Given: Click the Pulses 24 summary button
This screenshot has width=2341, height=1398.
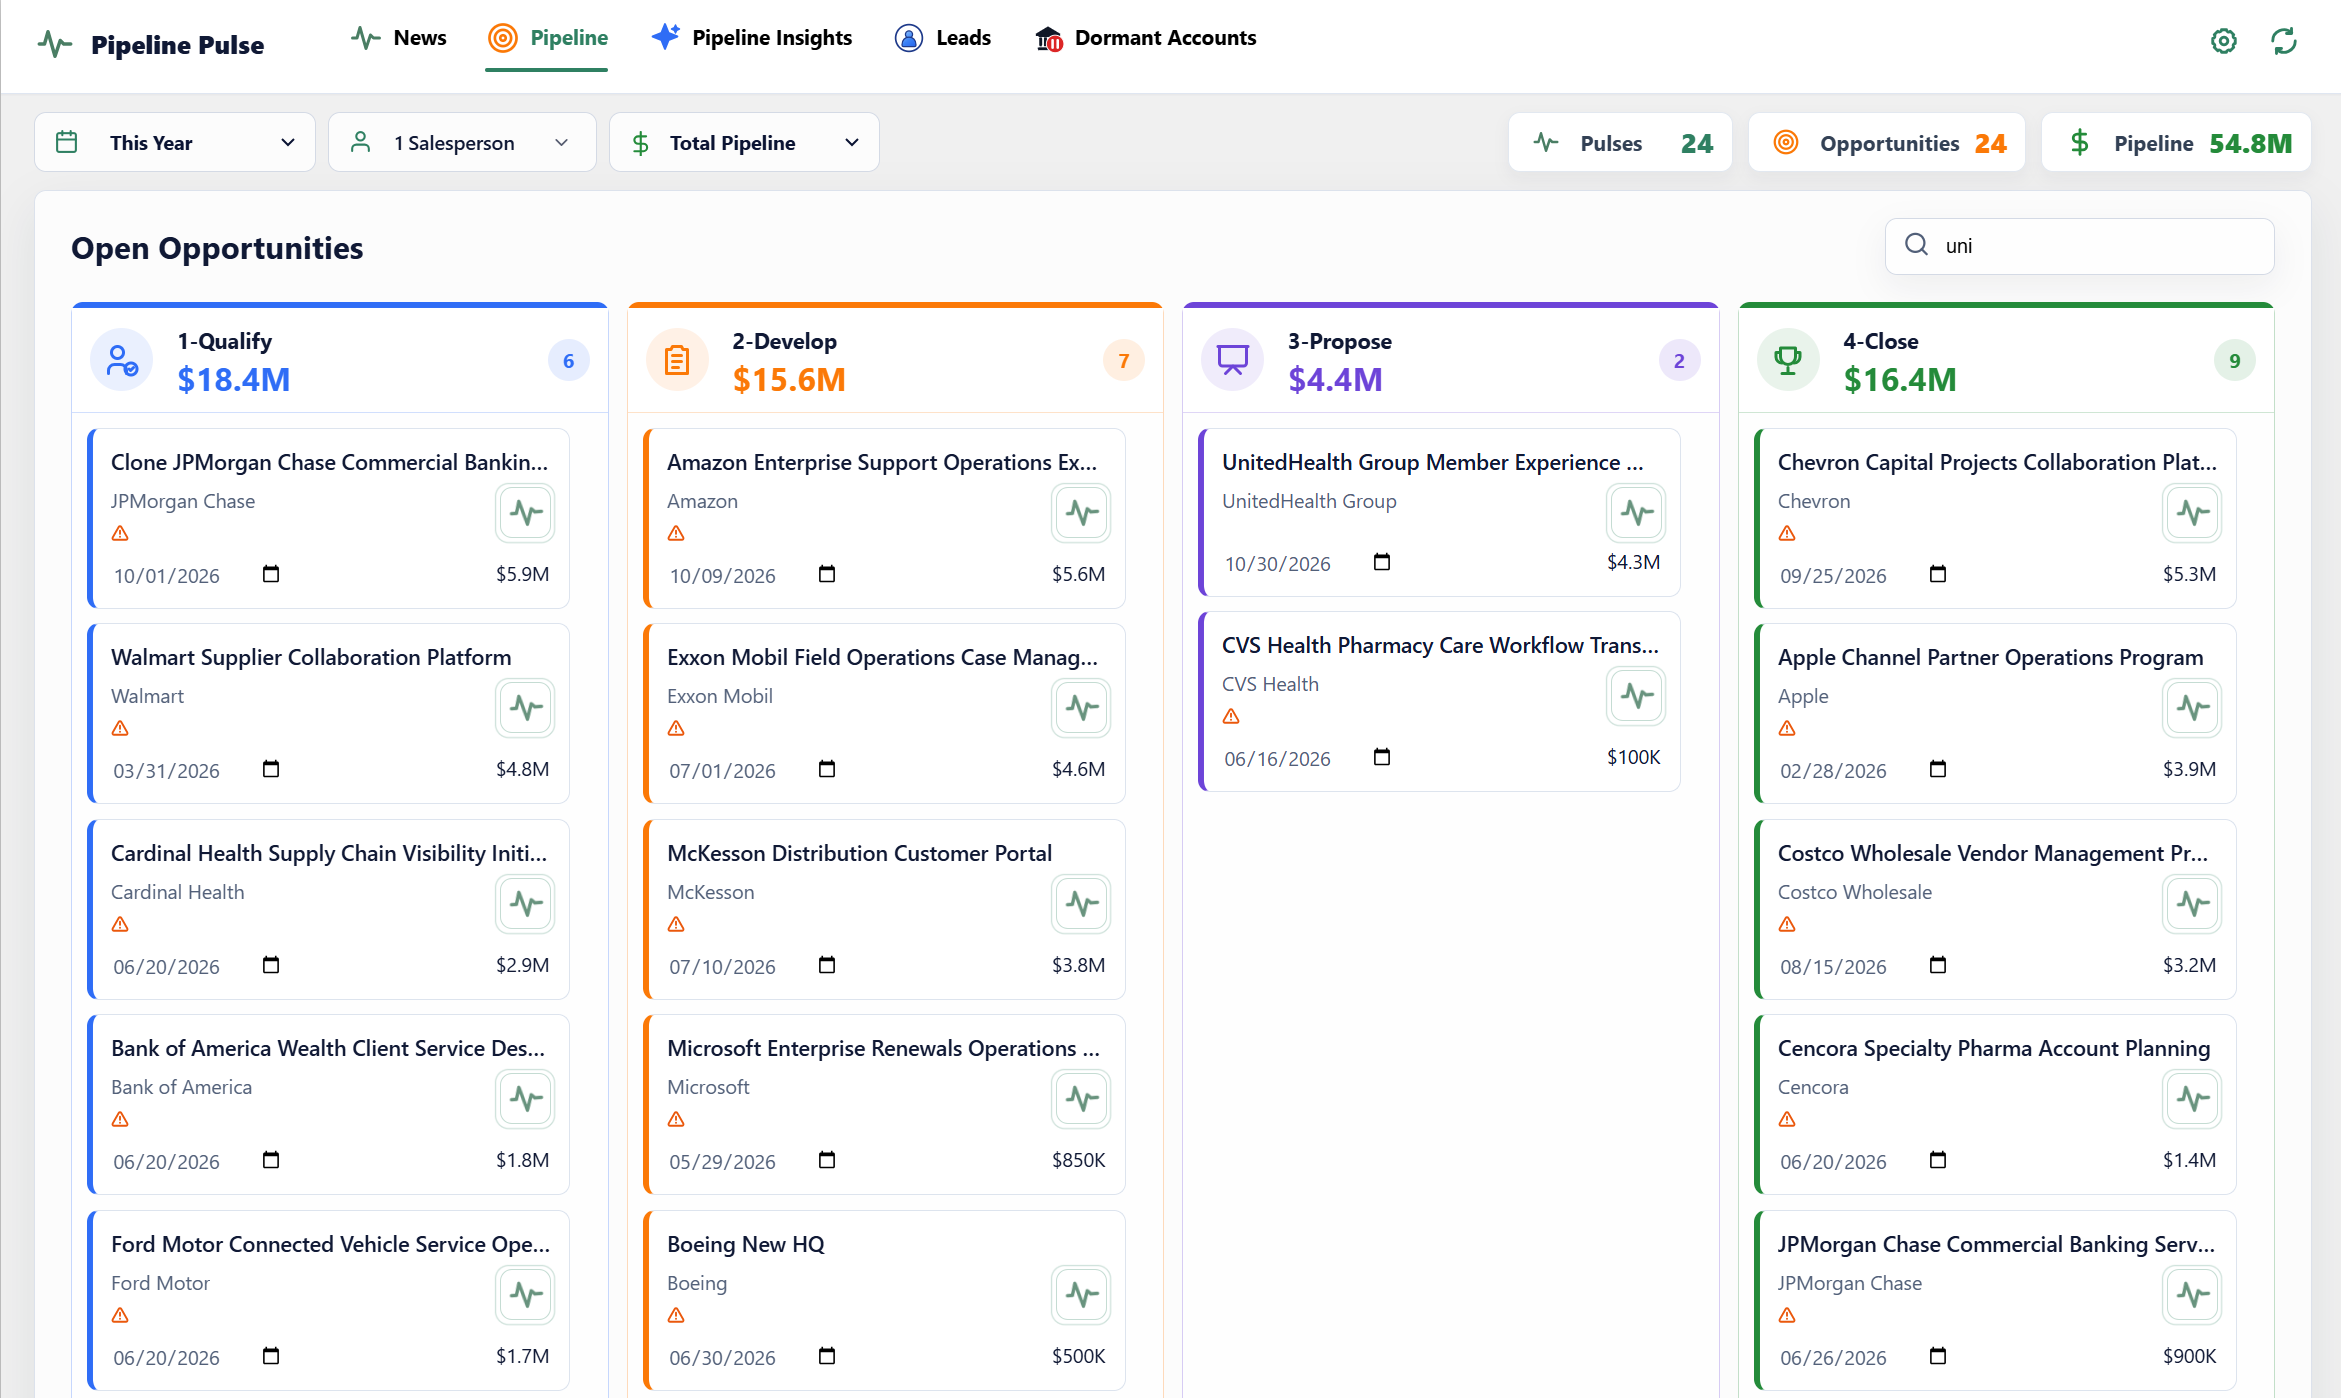Looking at the screenshot, I should (x=1620, y=143).
